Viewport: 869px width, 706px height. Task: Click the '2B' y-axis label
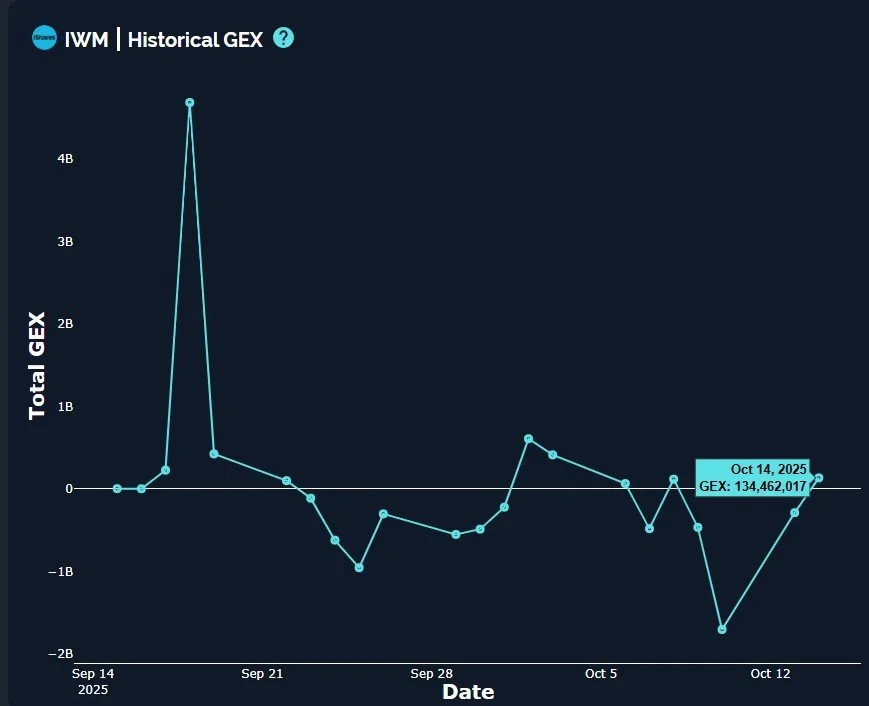point(65,324)
